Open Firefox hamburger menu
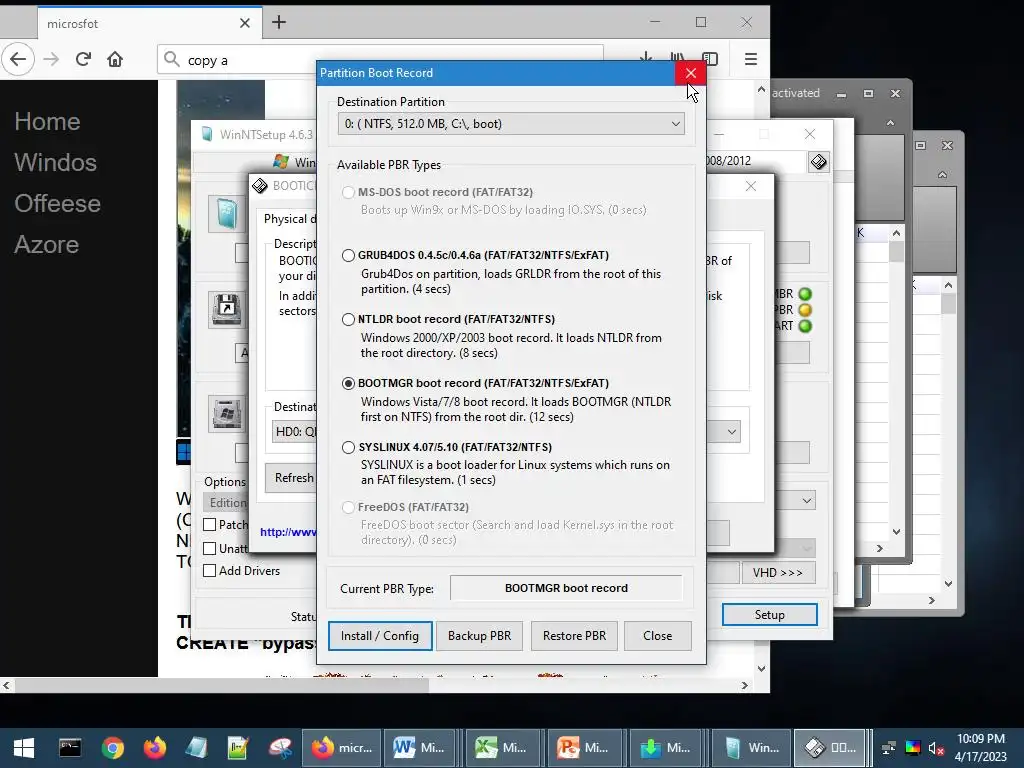 (x=750, y=59)
